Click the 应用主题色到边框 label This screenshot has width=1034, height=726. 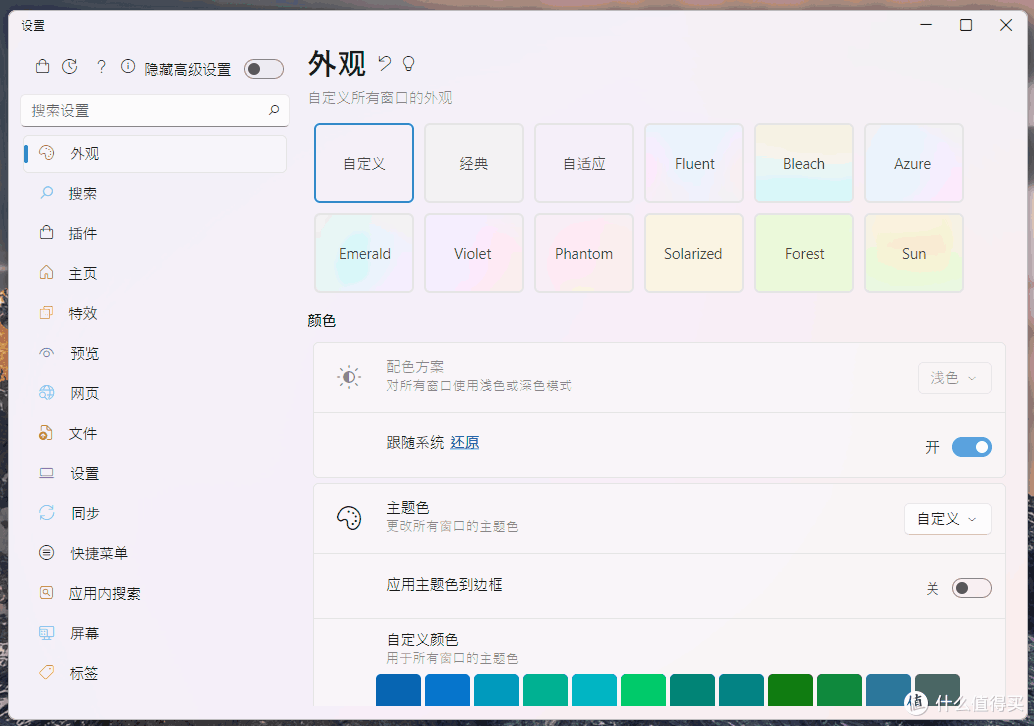[x=444, y=585]
